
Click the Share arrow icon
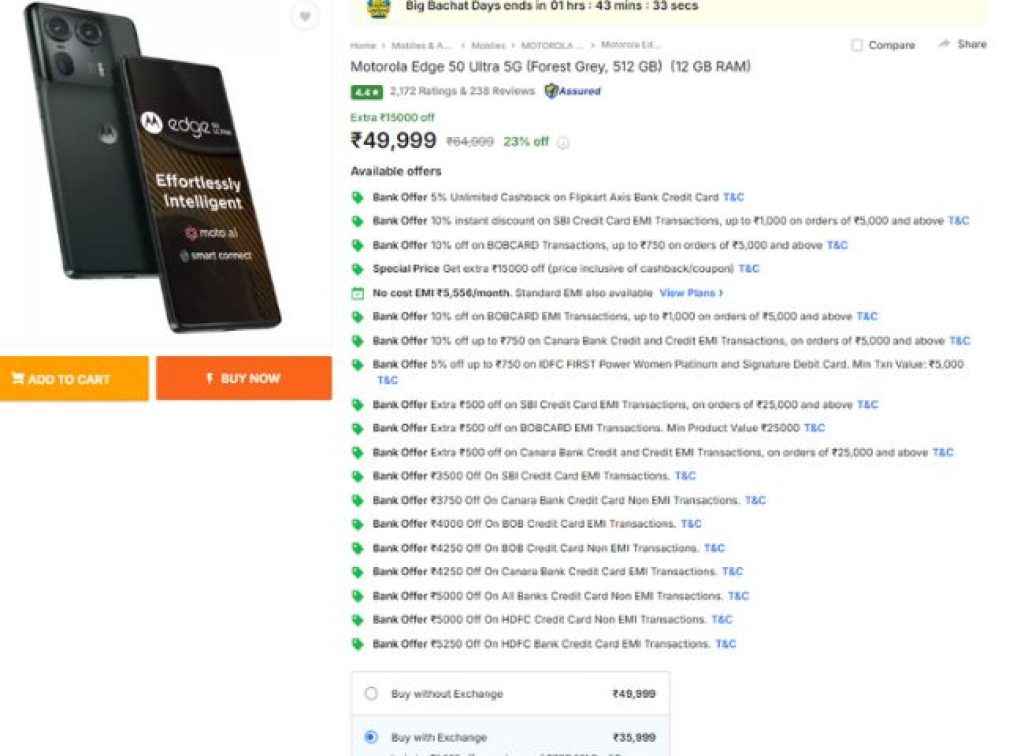pos(944,44)
